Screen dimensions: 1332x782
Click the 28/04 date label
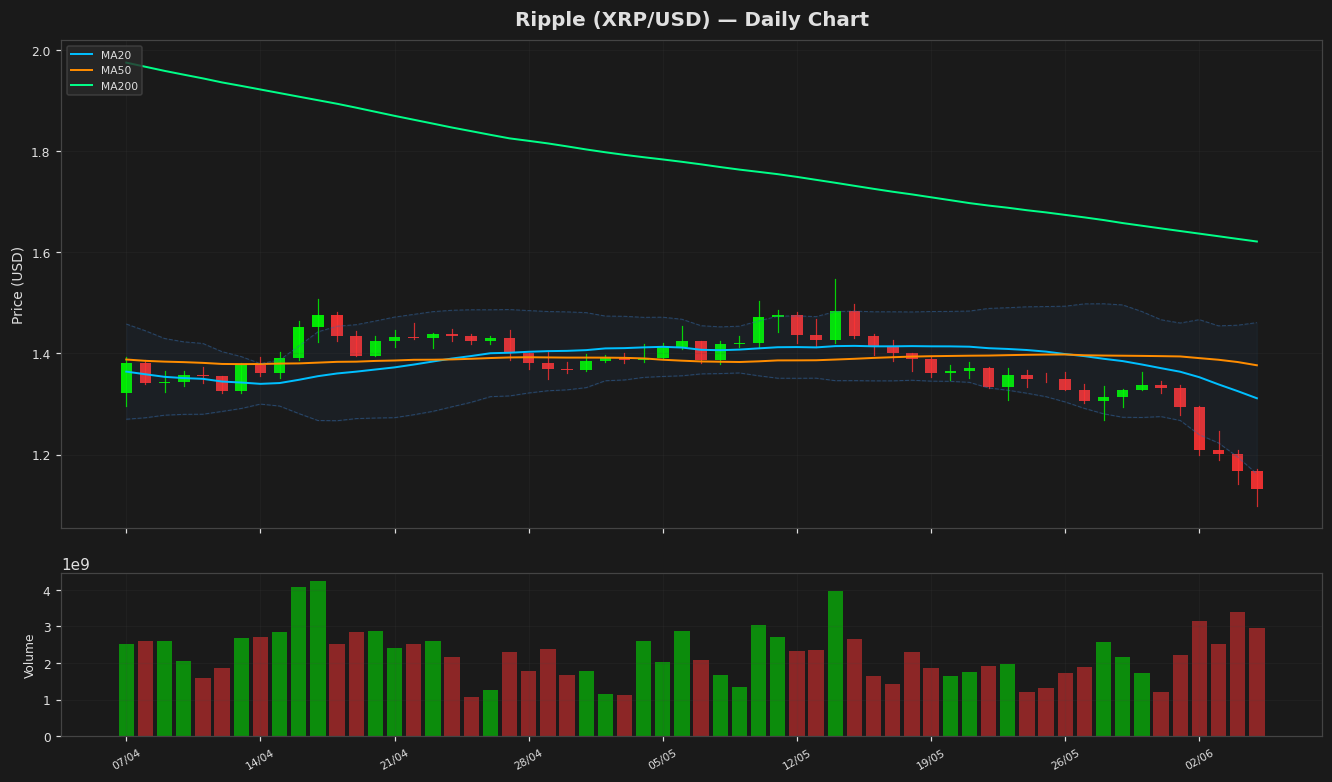coord(528,759)
